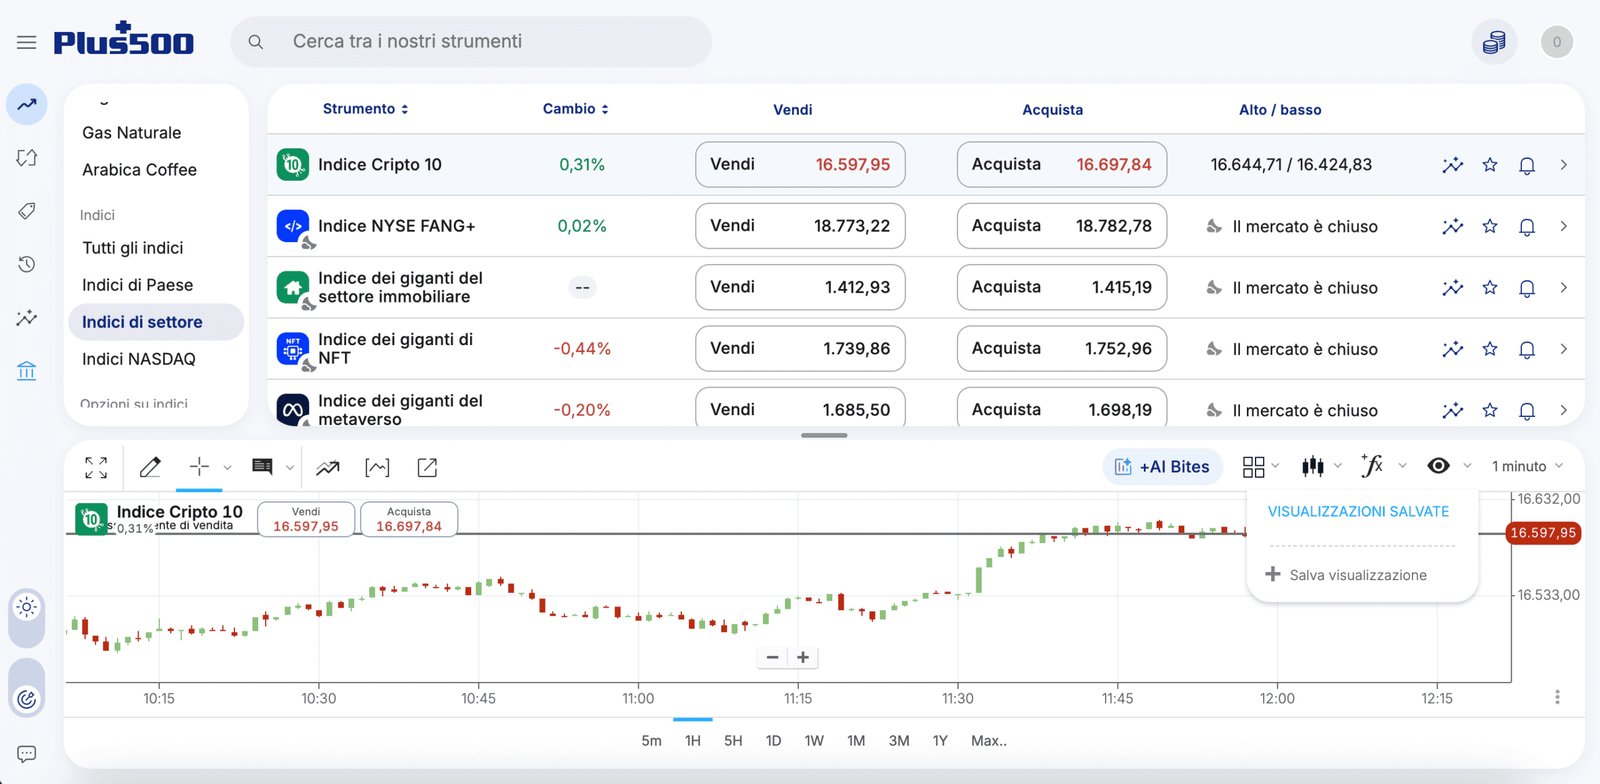Set alert bell for Indice dei giganti di NFT
The width and height of the screenshot is (1600, 784).
coord(1527,350)
